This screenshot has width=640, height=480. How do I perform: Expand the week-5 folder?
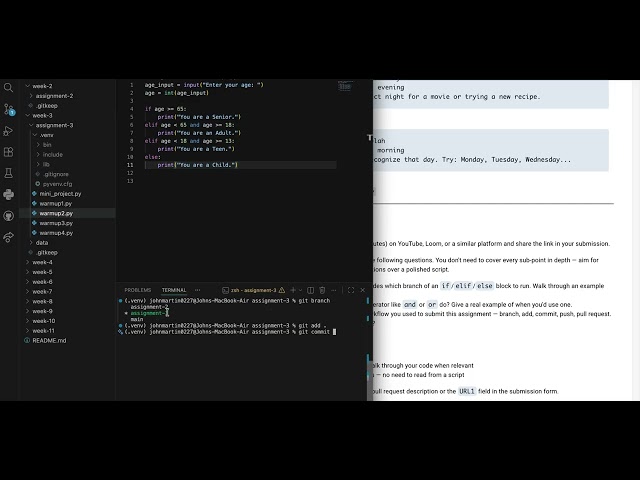click(x=69, y=272)
